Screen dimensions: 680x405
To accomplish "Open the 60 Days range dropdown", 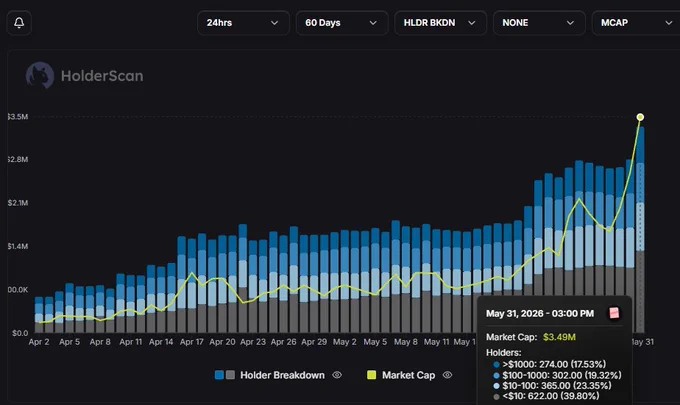I will (x=342, y=23).
